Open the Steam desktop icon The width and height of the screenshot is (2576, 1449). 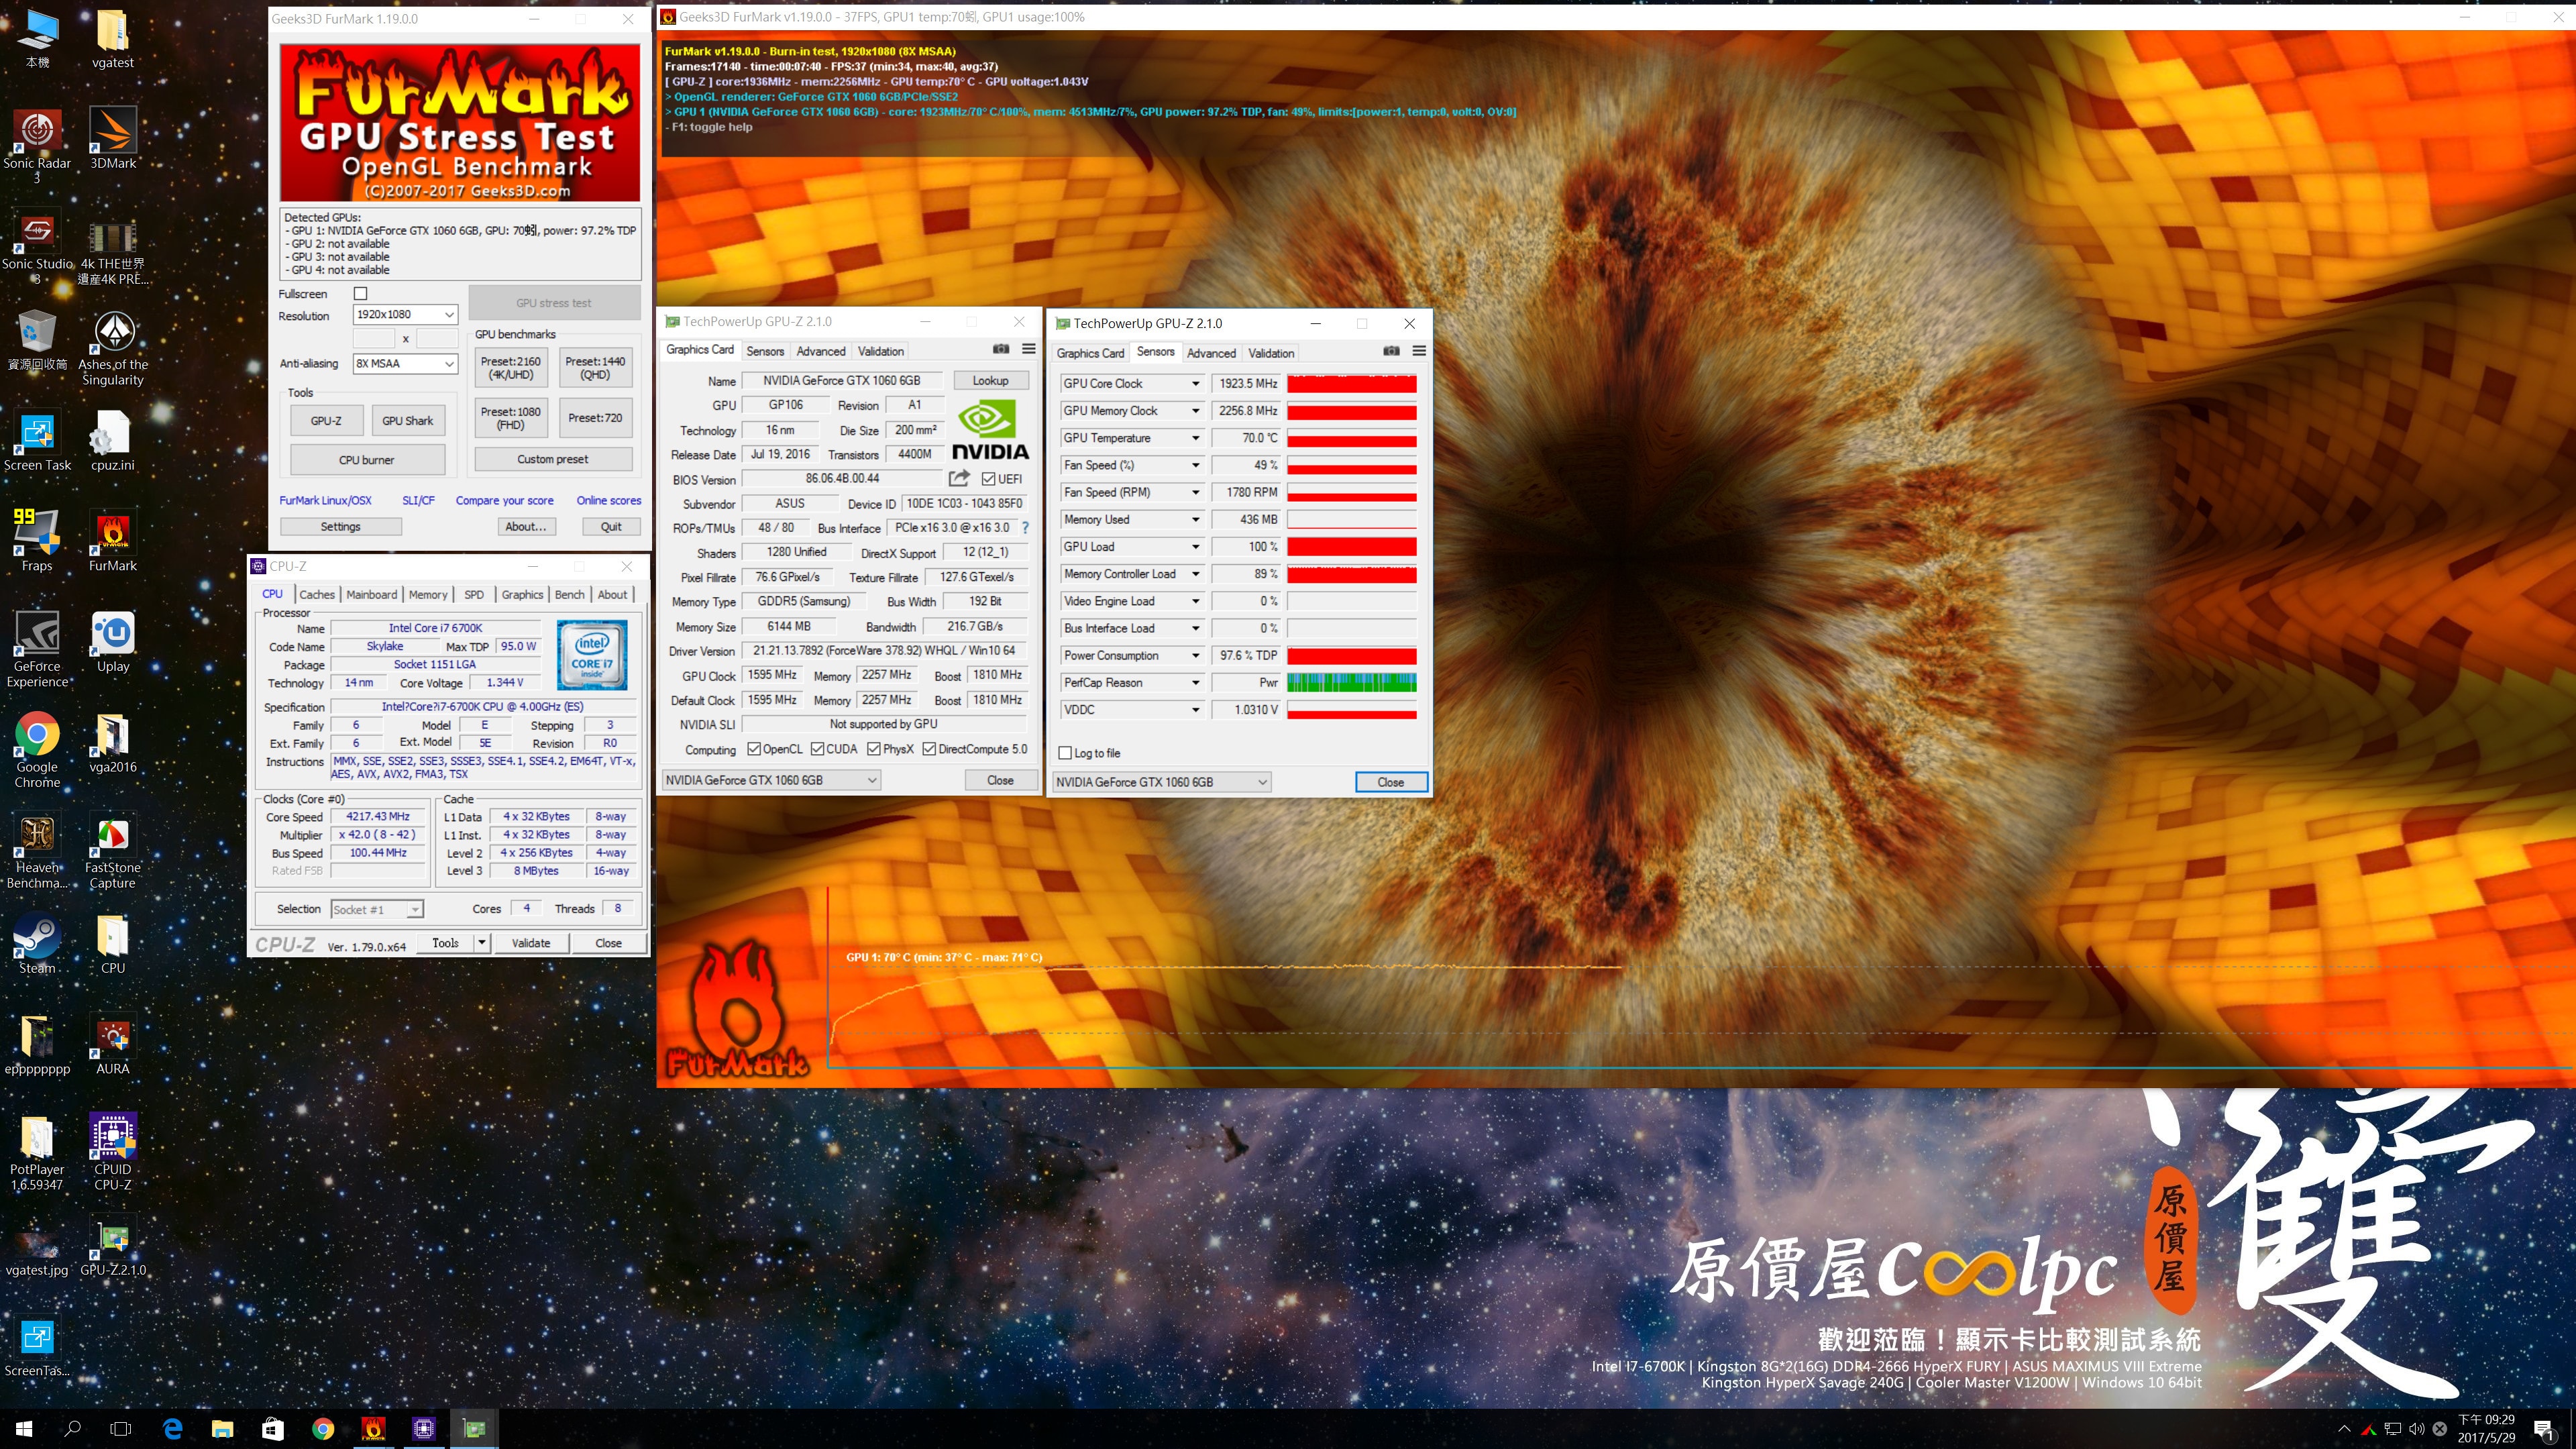coord(37,944)
